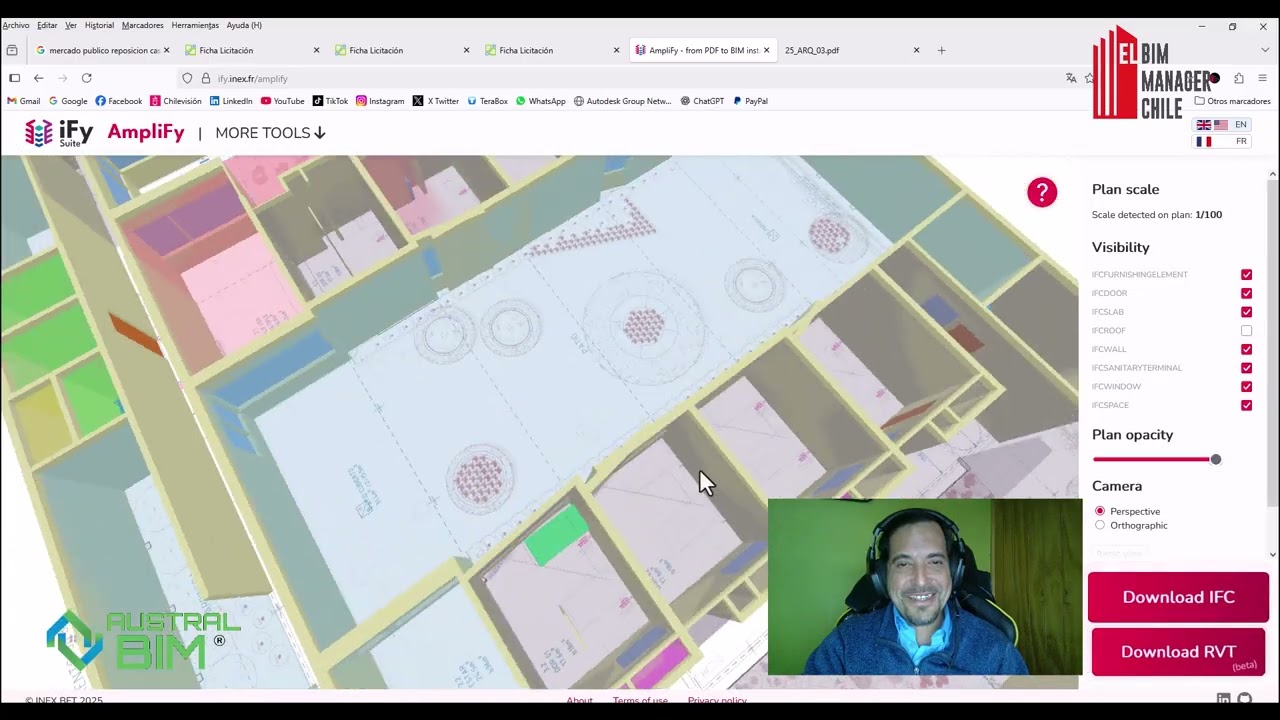The height and width of the screenshot is (720, 1280).
Task: Enable IFCROOF visibility checkbox
Action: pos(1246,331)
